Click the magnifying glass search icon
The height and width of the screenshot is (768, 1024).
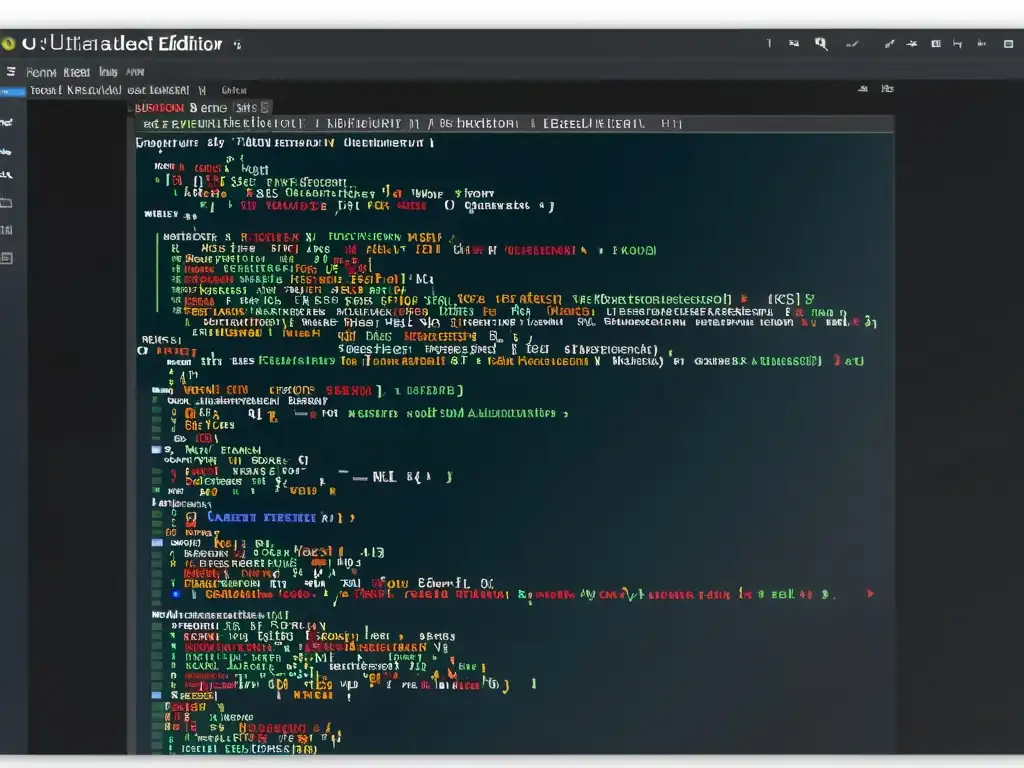[x=821, y=44]
